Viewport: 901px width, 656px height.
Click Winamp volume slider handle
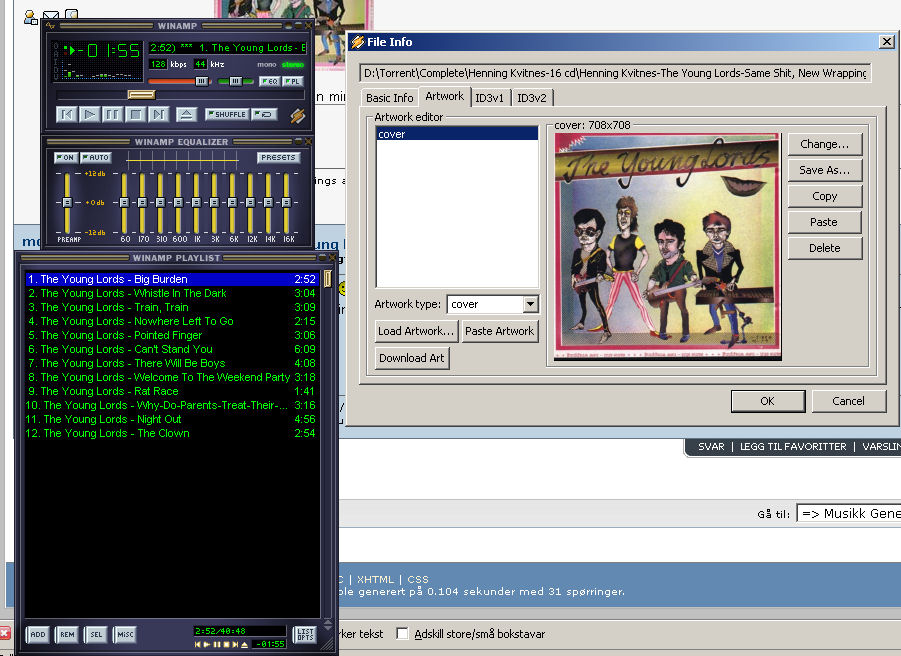201,81
